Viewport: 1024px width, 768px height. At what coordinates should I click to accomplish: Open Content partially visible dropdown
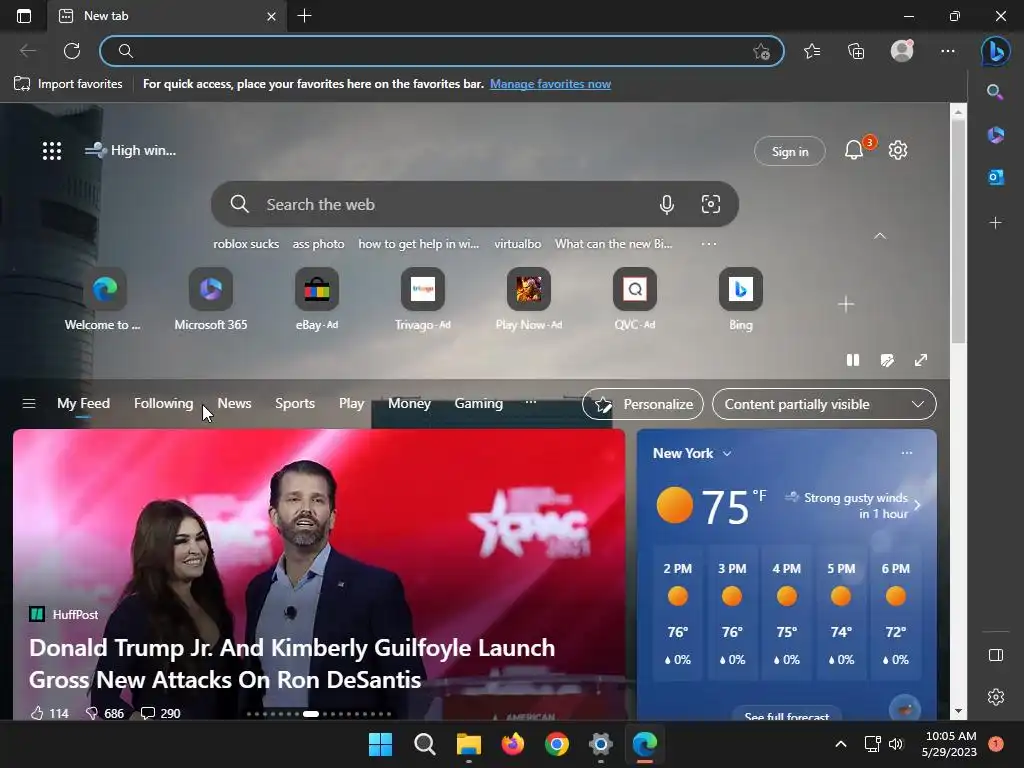click(824, 404)
